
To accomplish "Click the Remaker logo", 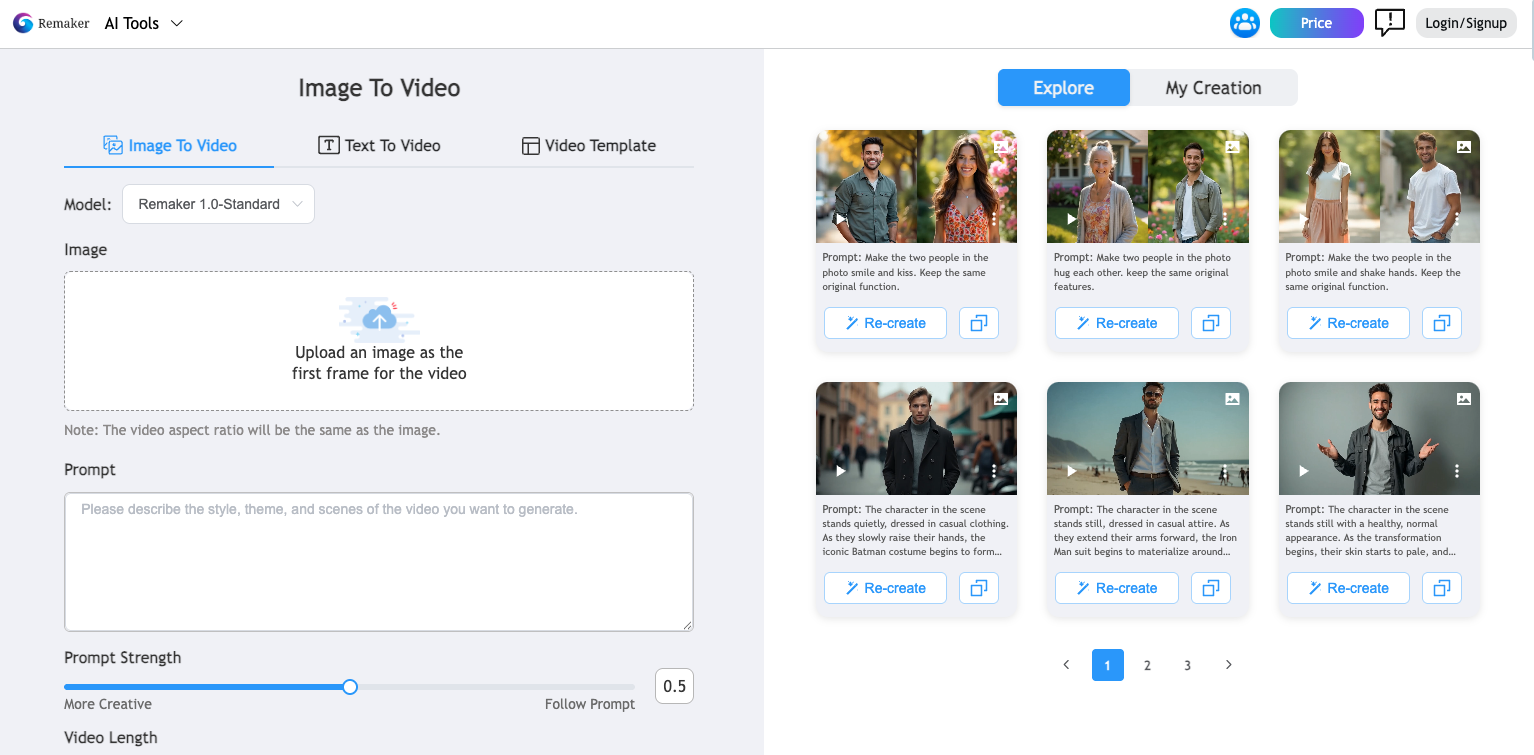I will coord(50,22).
